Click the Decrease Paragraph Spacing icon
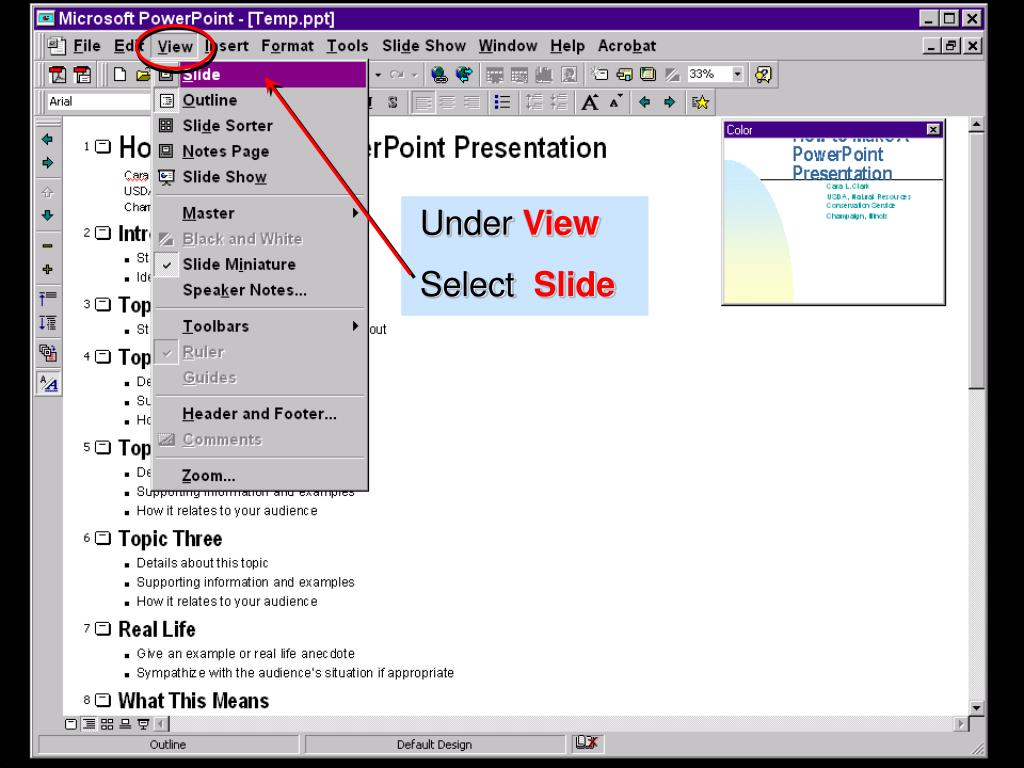The height and width of the screenshot is (768, 1024). tap(559, 102)
